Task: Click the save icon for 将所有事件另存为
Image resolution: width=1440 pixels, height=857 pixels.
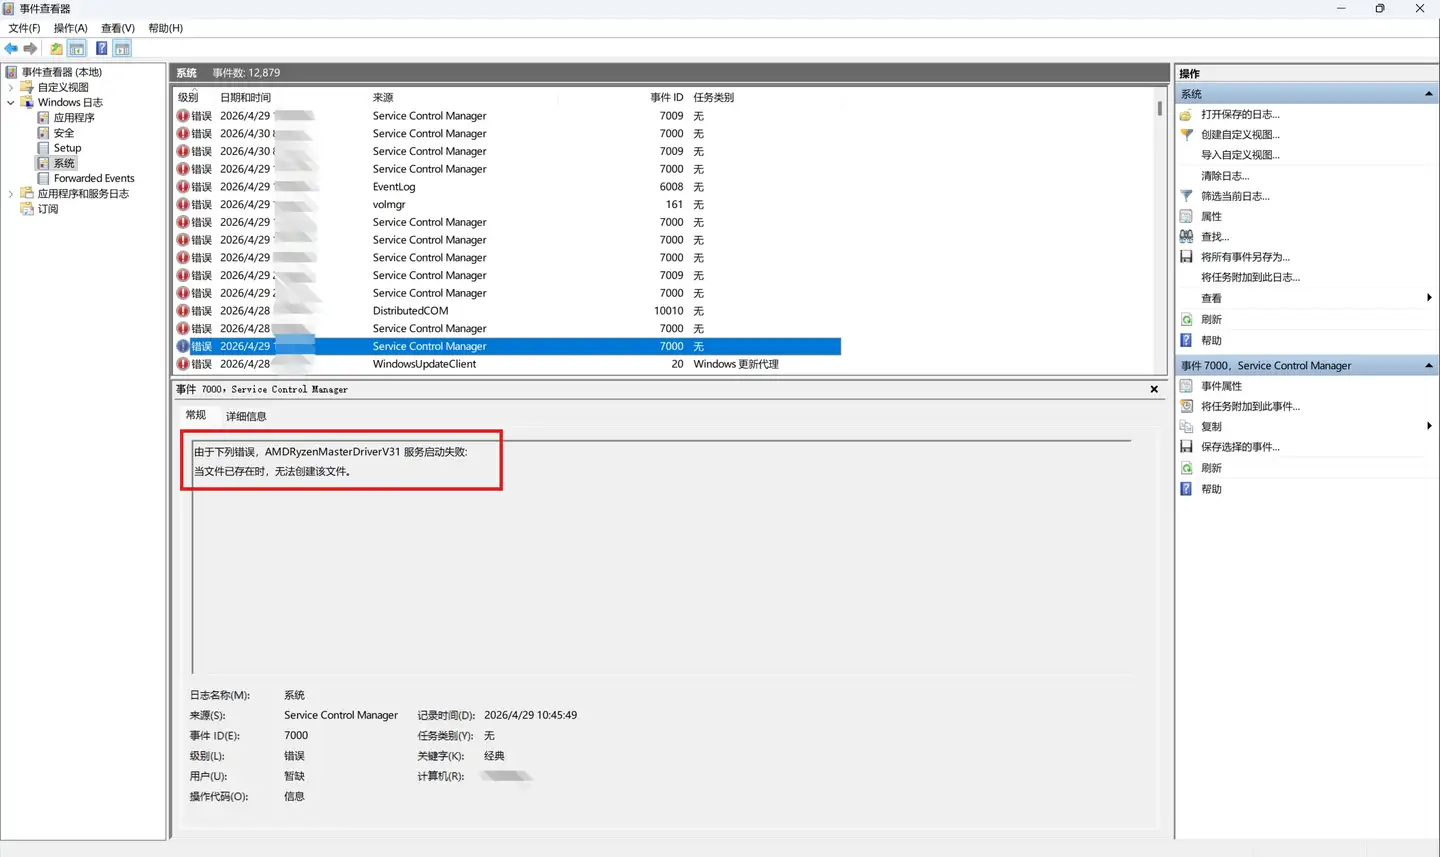Action: (1186, 257)
